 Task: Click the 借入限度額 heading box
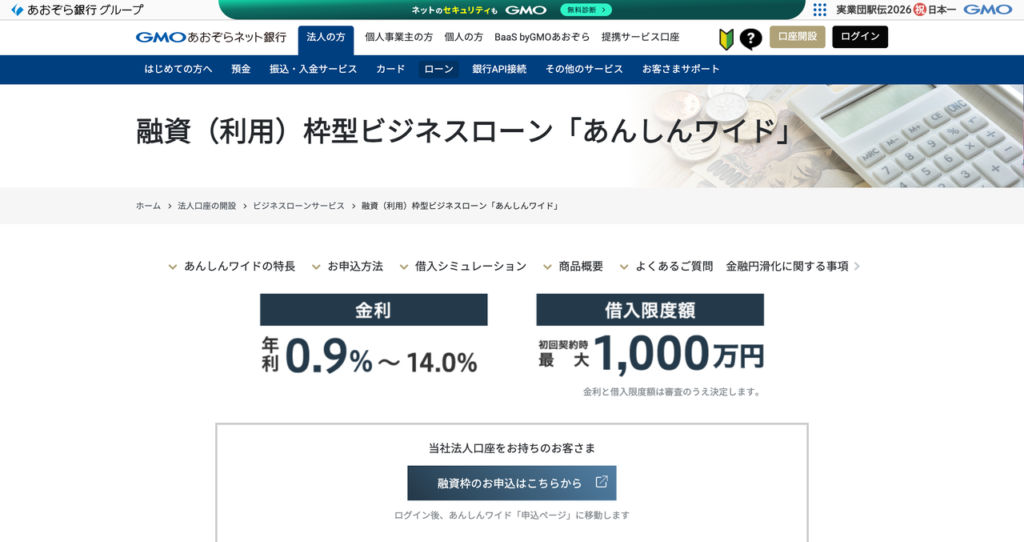click(650, 310)
